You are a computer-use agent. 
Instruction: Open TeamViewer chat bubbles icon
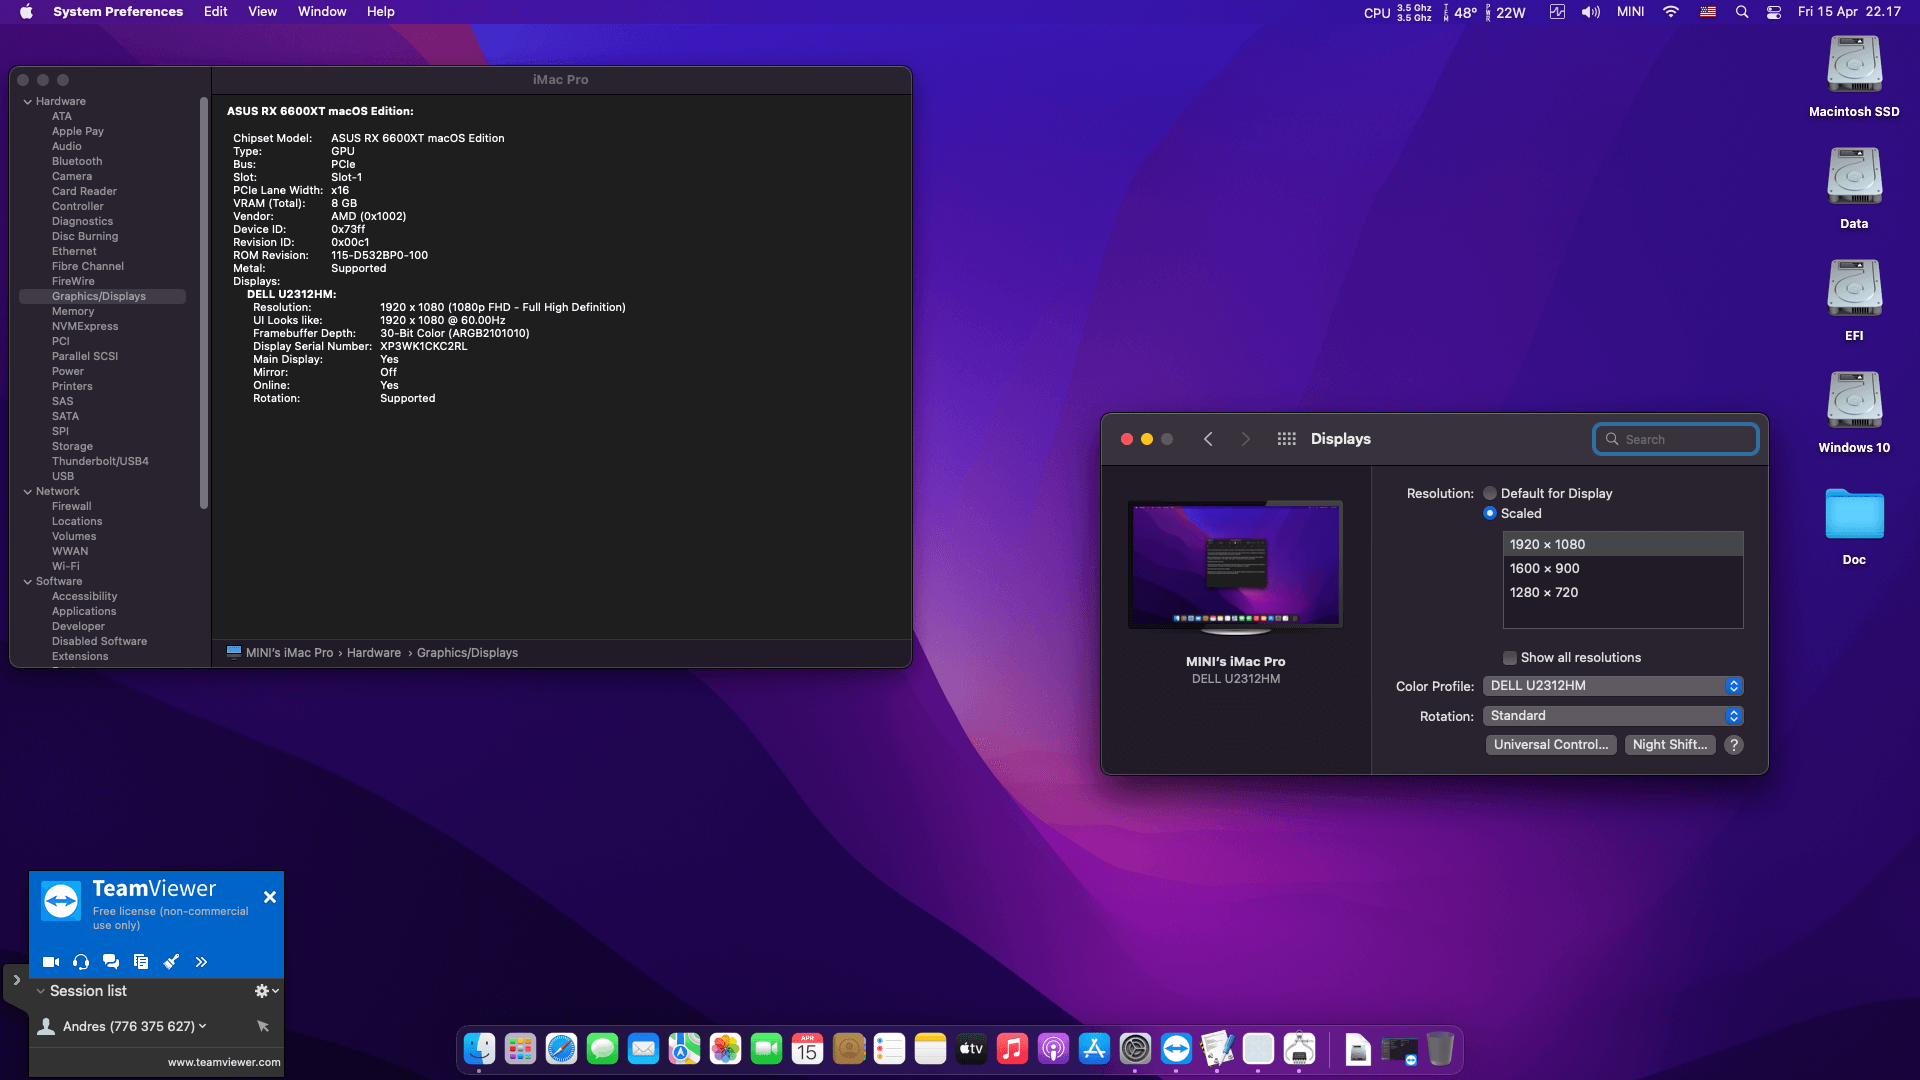[111, 962]
